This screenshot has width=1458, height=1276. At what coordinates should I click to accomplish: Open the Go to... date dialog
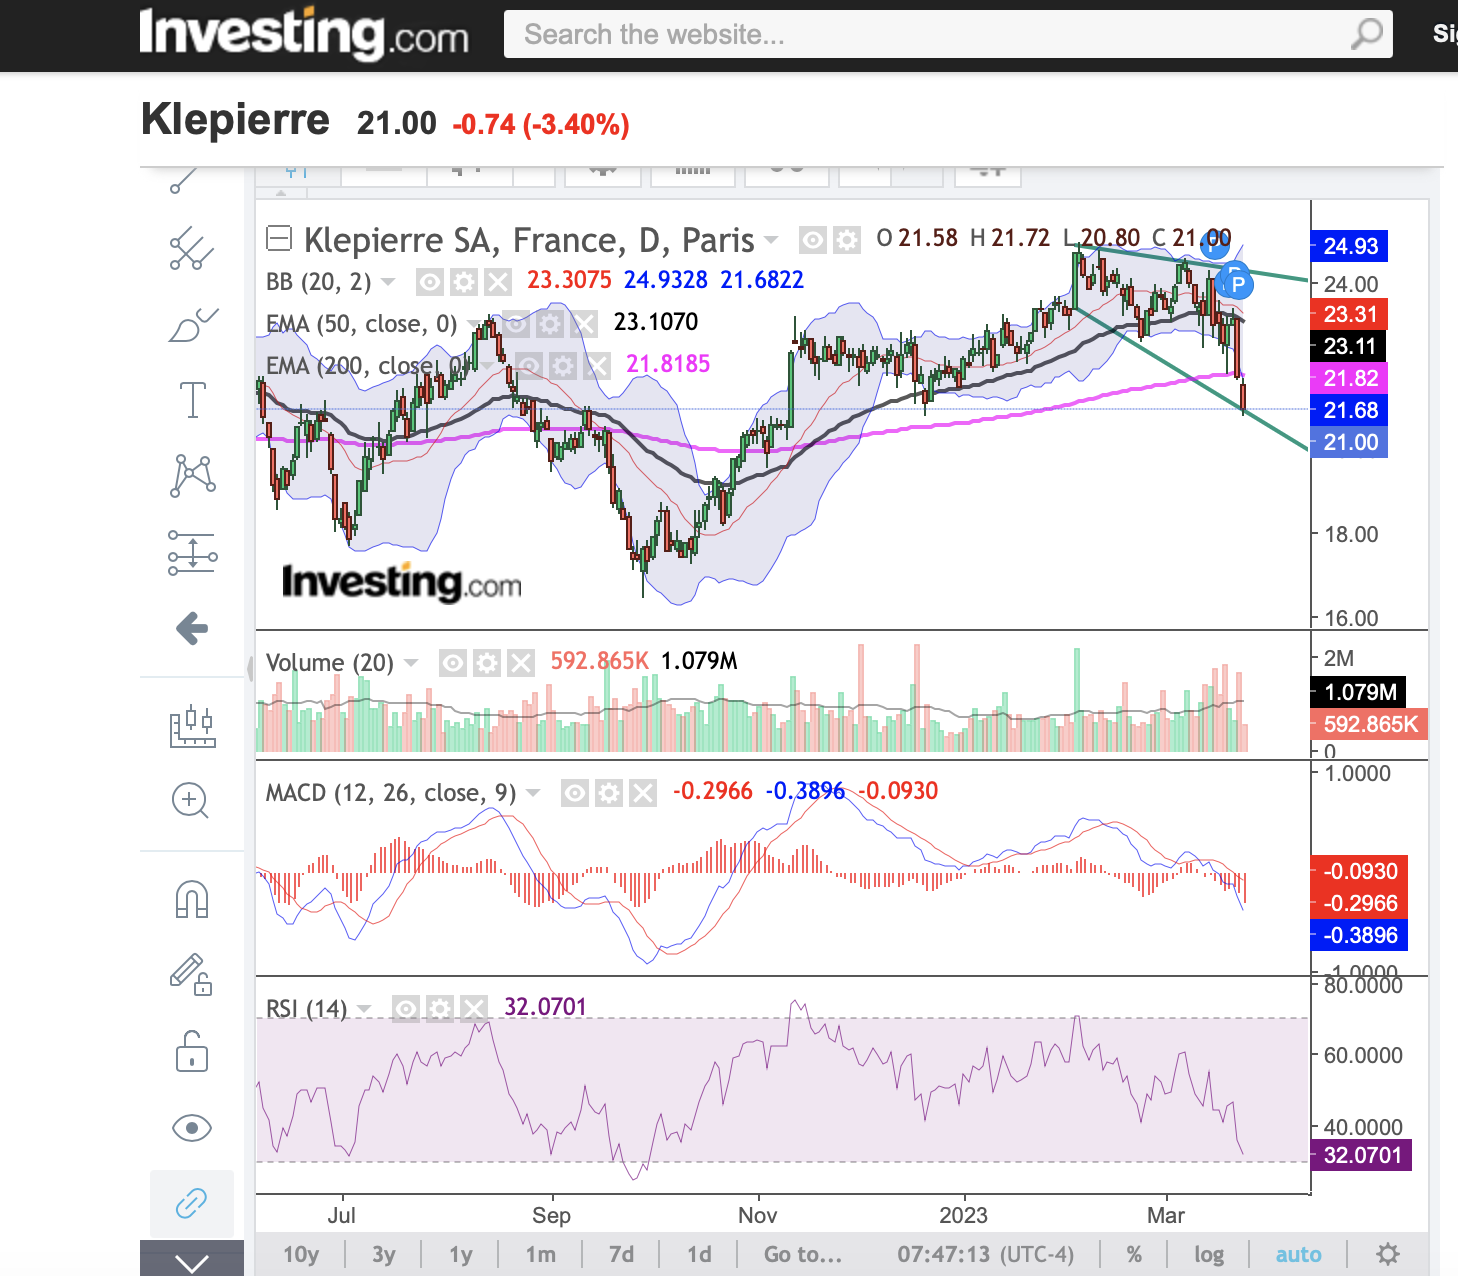pyautogui.click(x=803, y=1254)
